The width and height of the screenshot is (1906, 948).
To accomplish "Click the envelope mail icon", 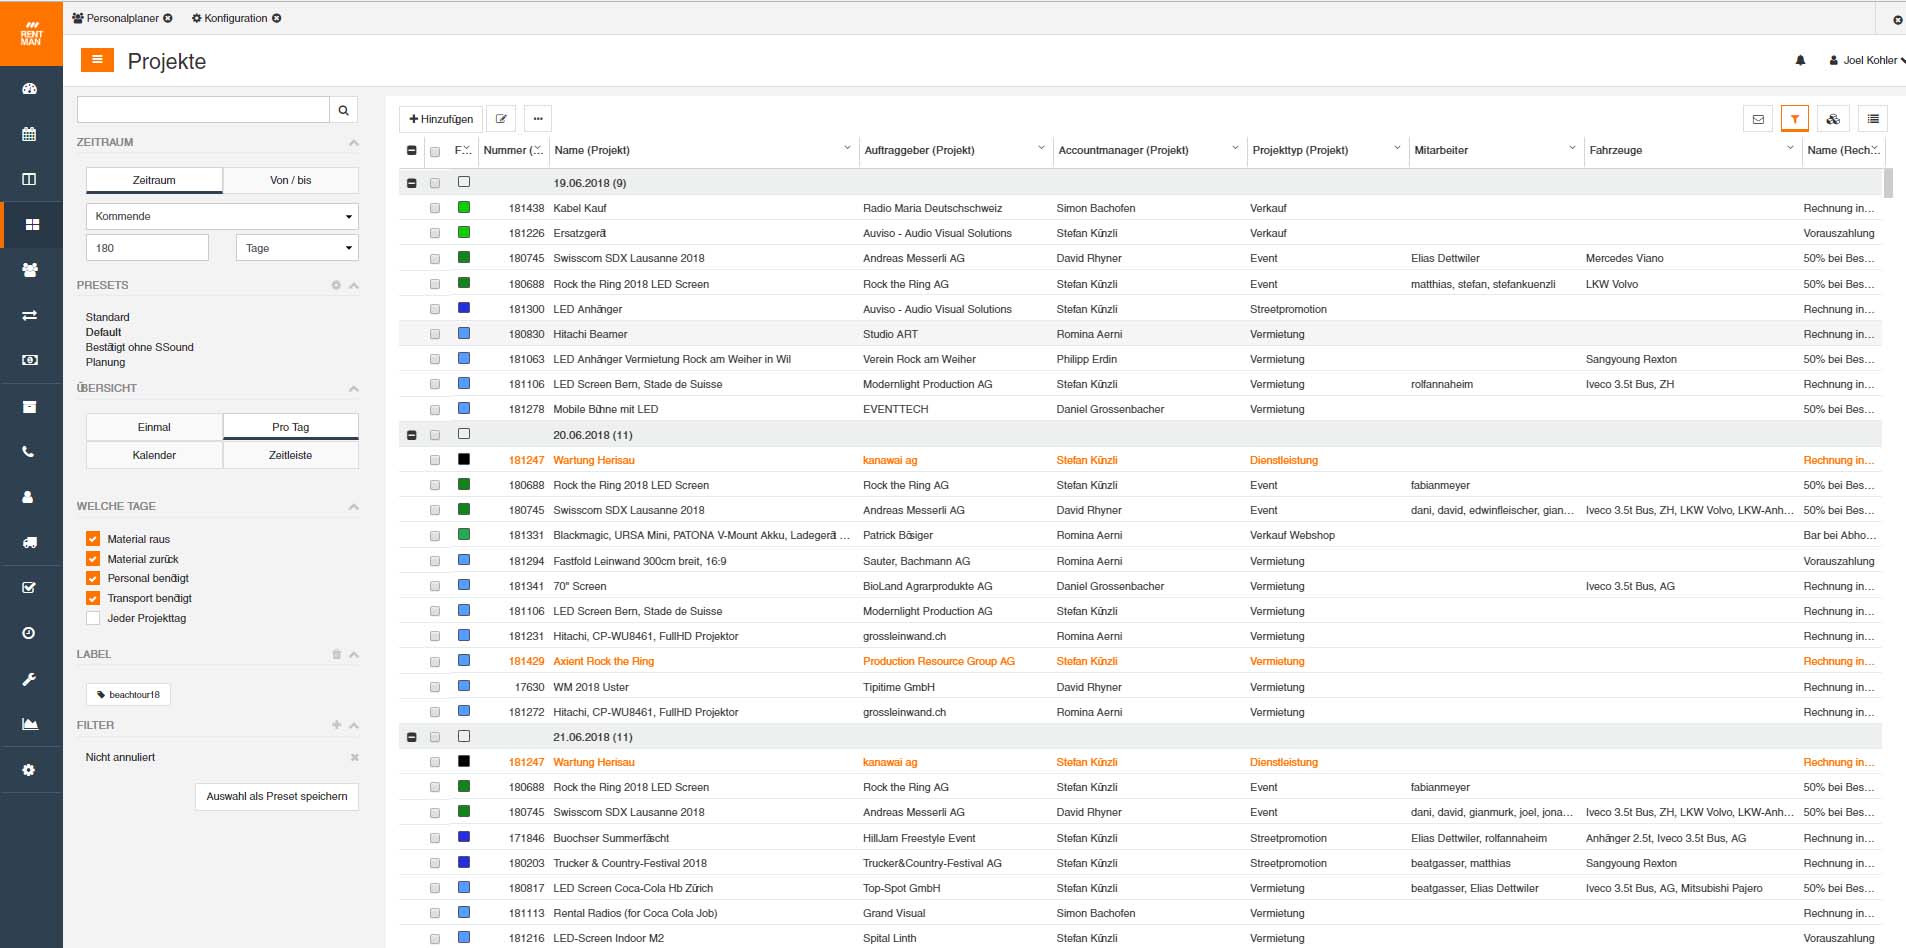I will point(1758,119).
